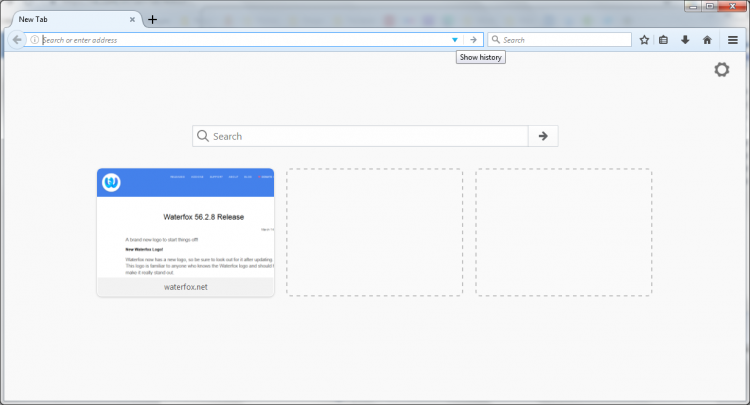750x405 pixels.
Task: Click the waterfox.net tile label
Action: [x=186, y=287]
